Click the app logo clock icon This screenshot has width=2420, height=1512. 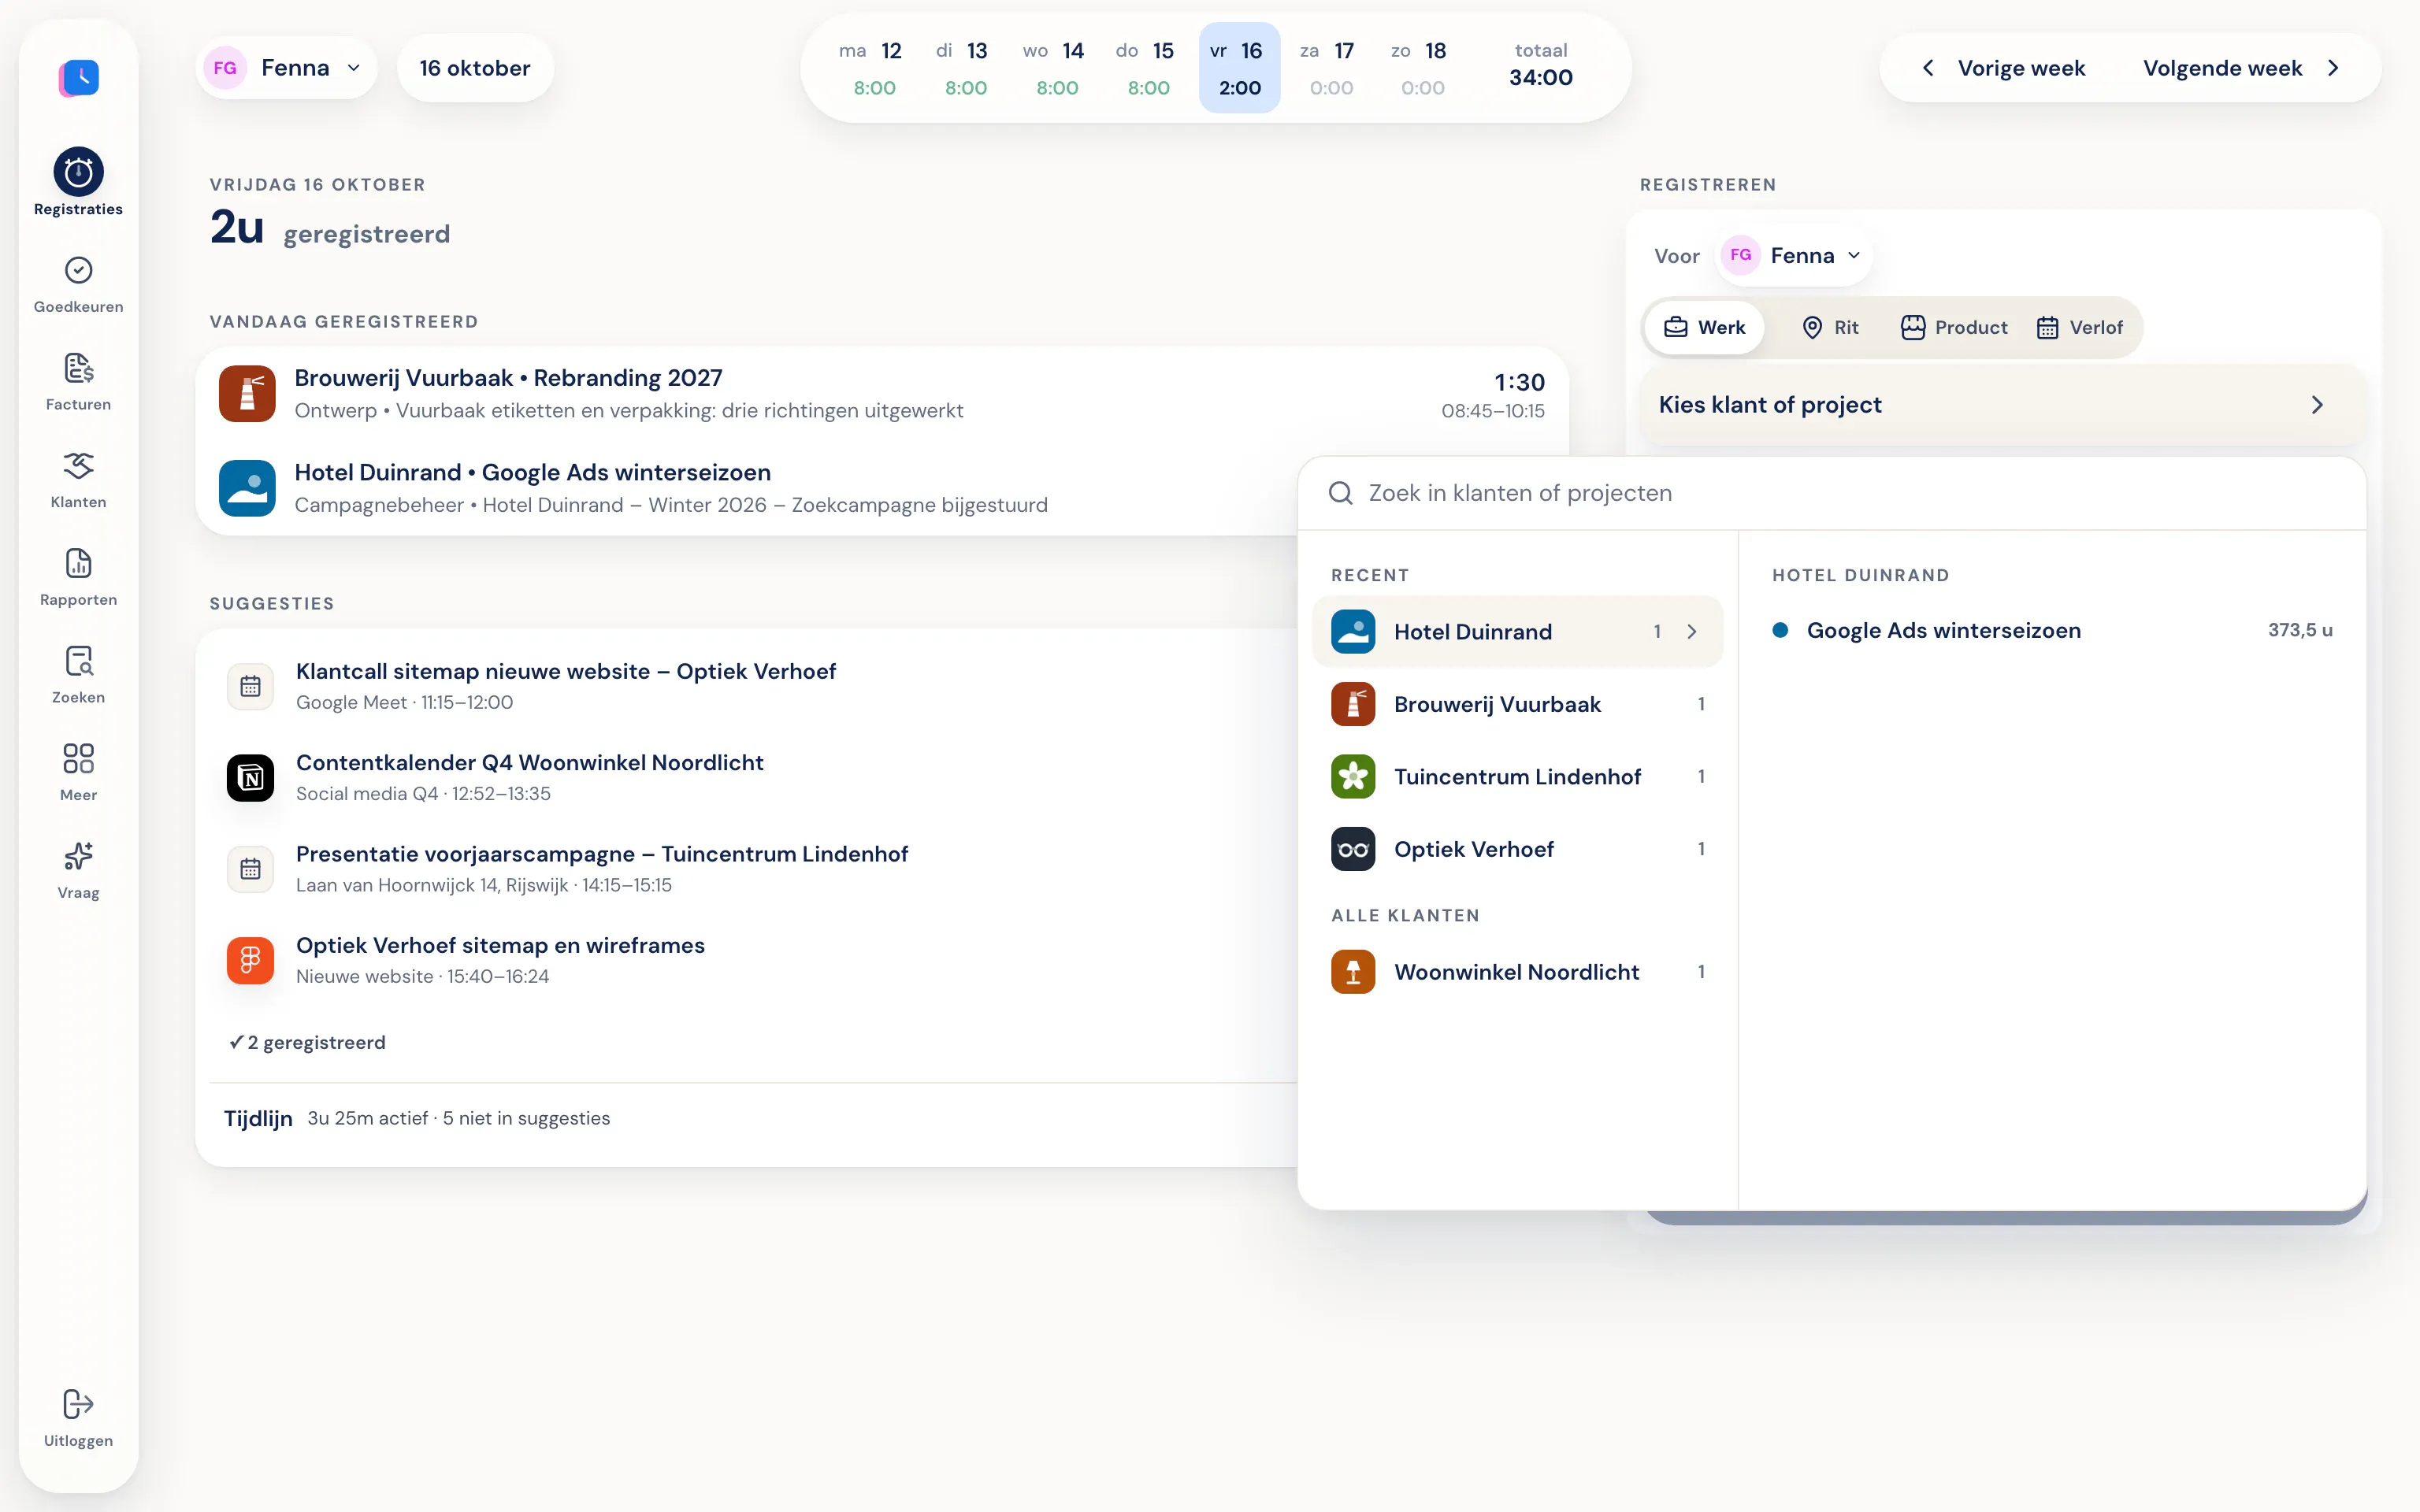[79, 77]
